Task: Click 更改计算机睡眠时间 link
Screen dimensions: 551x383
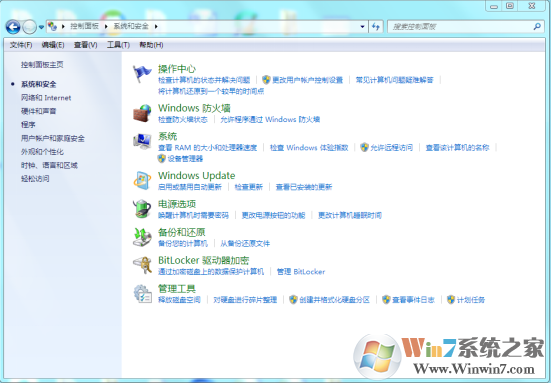Action: point(350,215)
